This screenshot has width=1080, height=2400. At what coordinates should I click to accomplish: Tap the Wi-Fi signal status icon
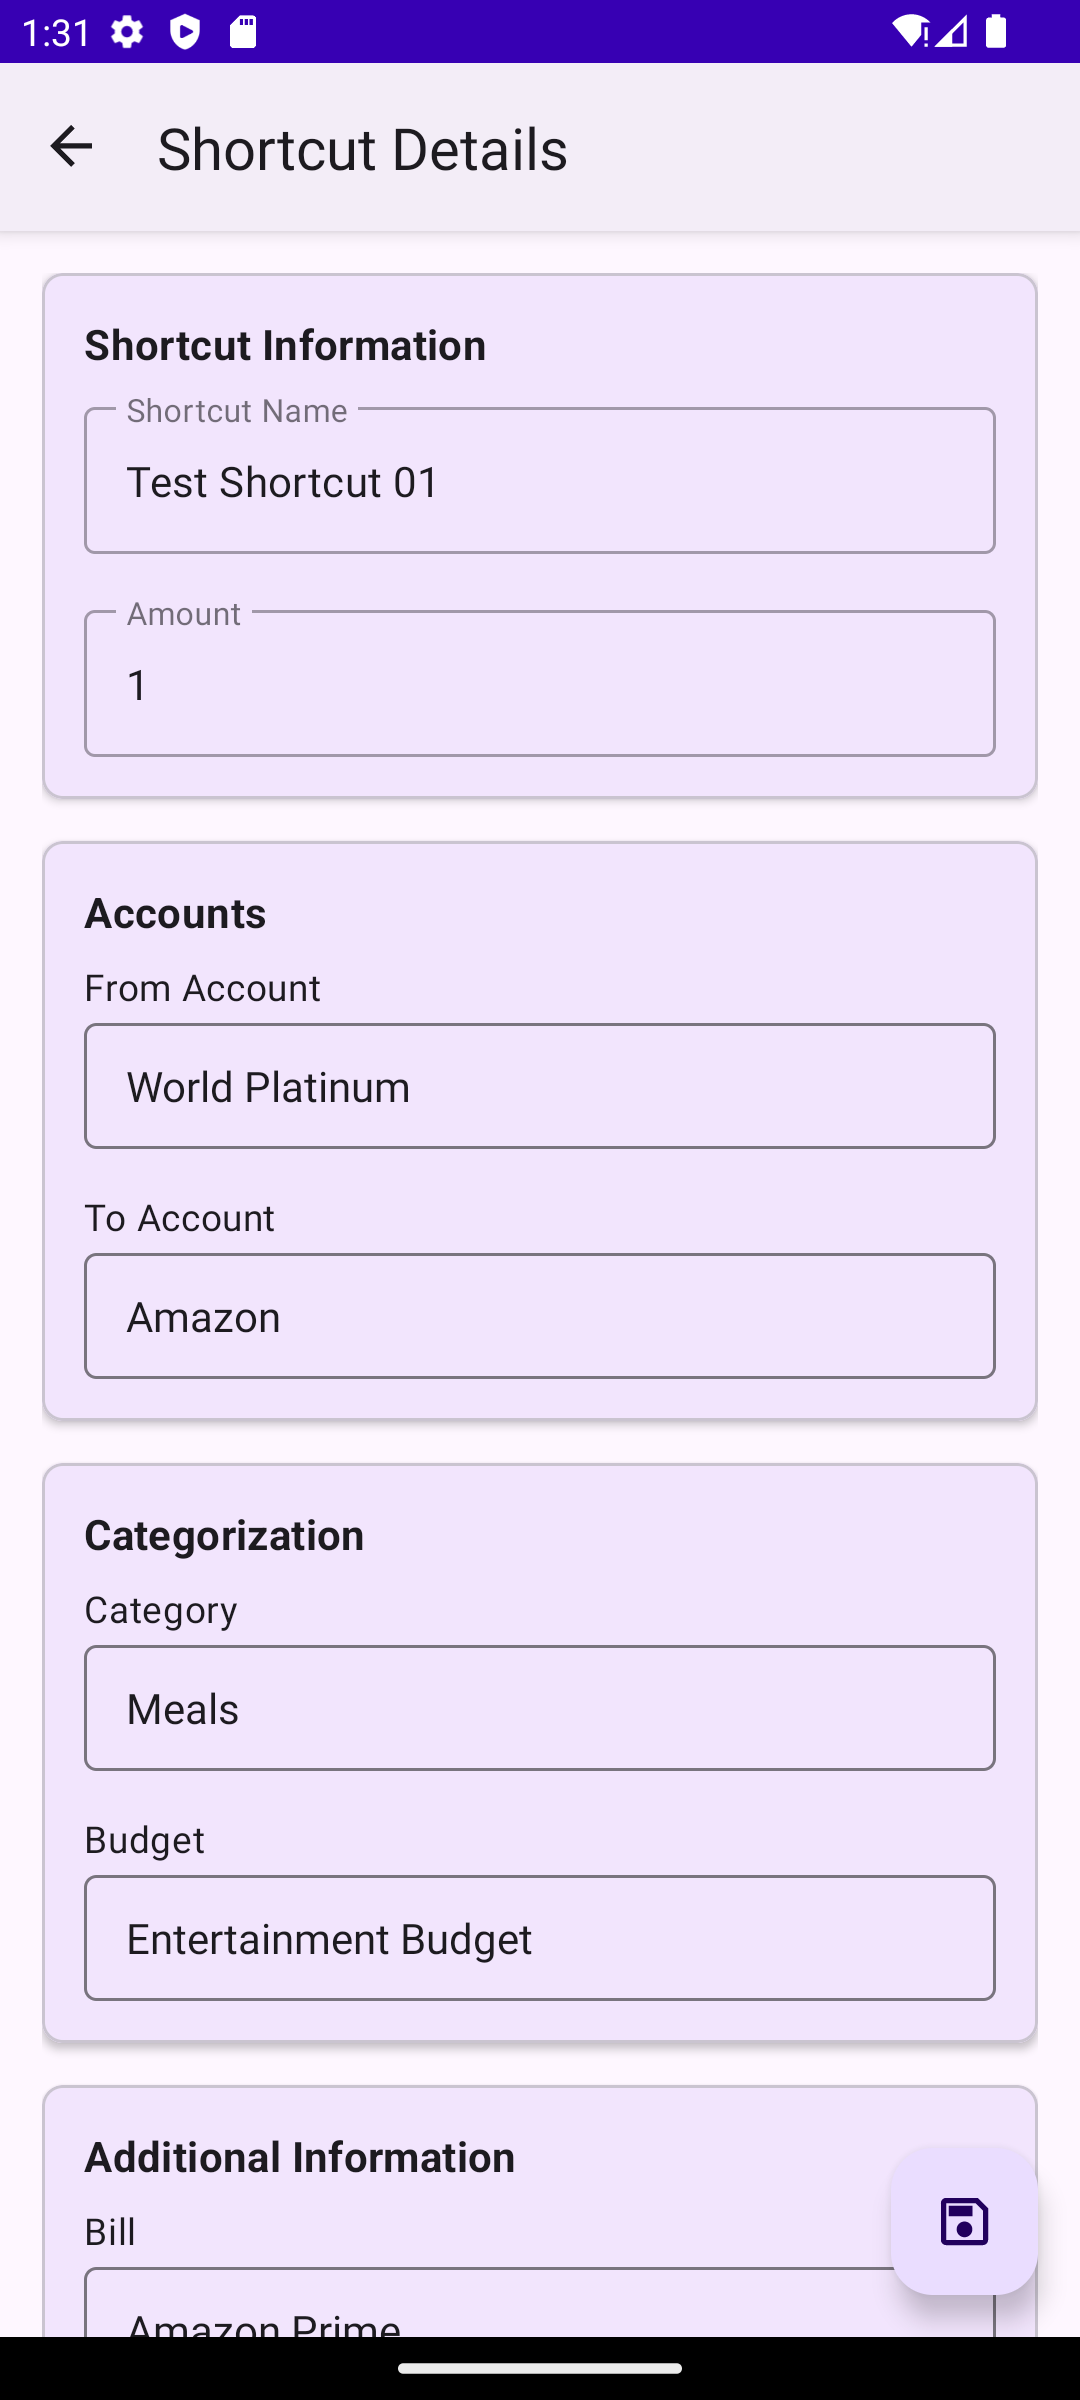tap(909, 32)
